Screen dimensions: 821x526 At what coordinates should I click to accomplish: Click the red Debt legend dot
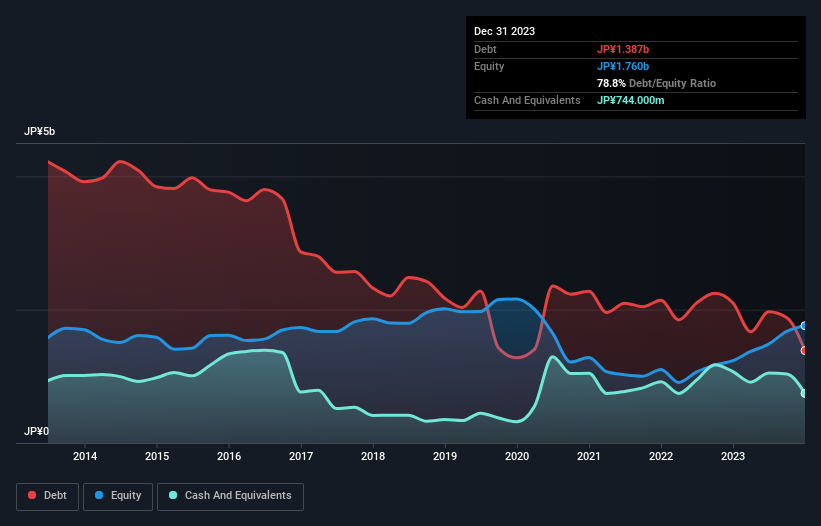(x=32, y=495)
